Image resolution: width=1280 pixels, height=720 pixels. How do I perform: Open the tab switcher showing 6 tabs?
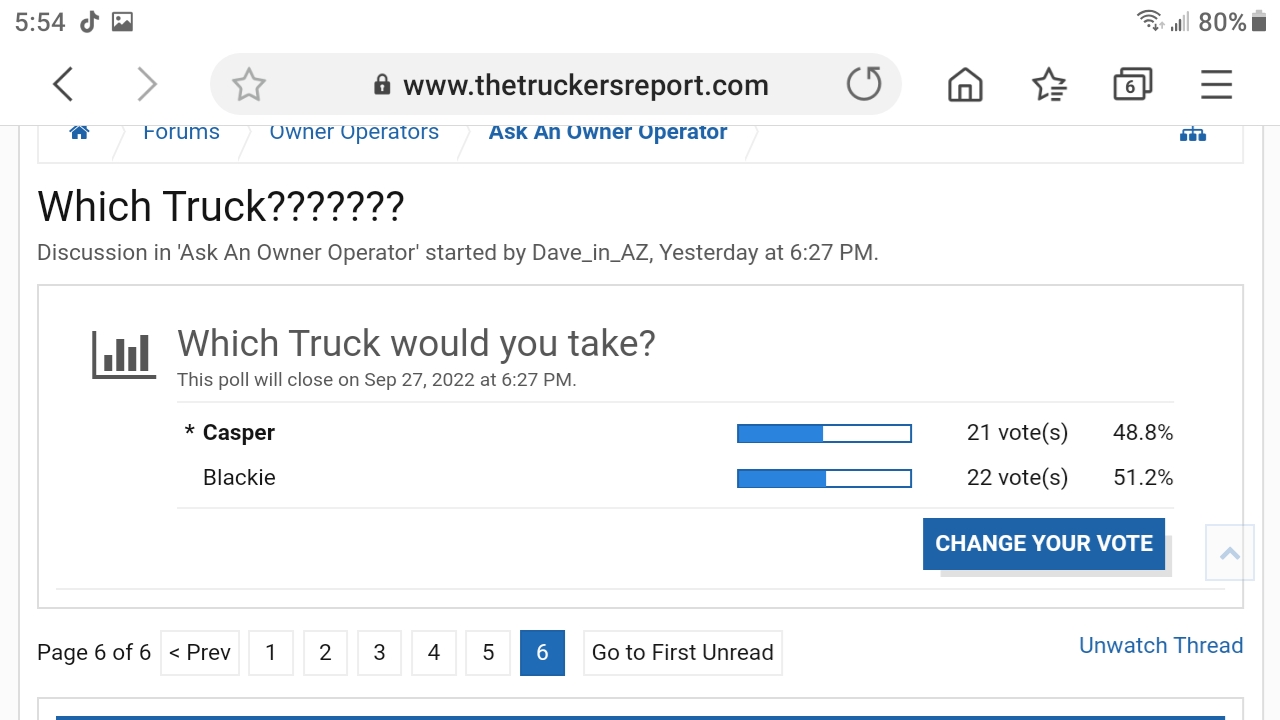[x=1132, y=85]
